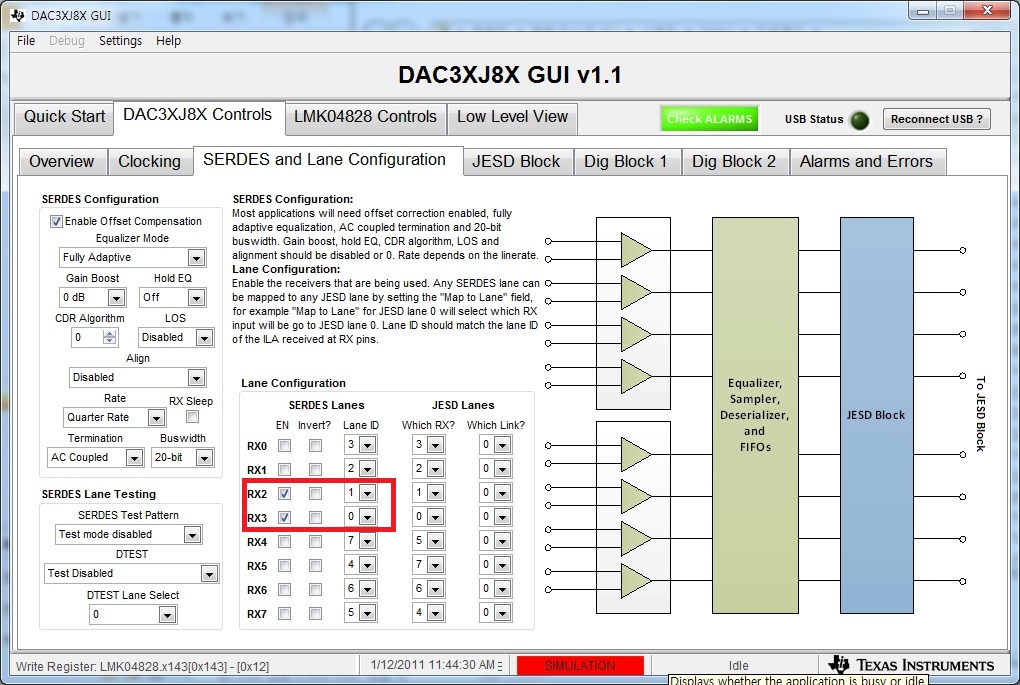The height and width of the screenshot is (685, 1020).
Task: Click the DAC3XJ8X GUI title bar app icon
Action: click(17, 15)
